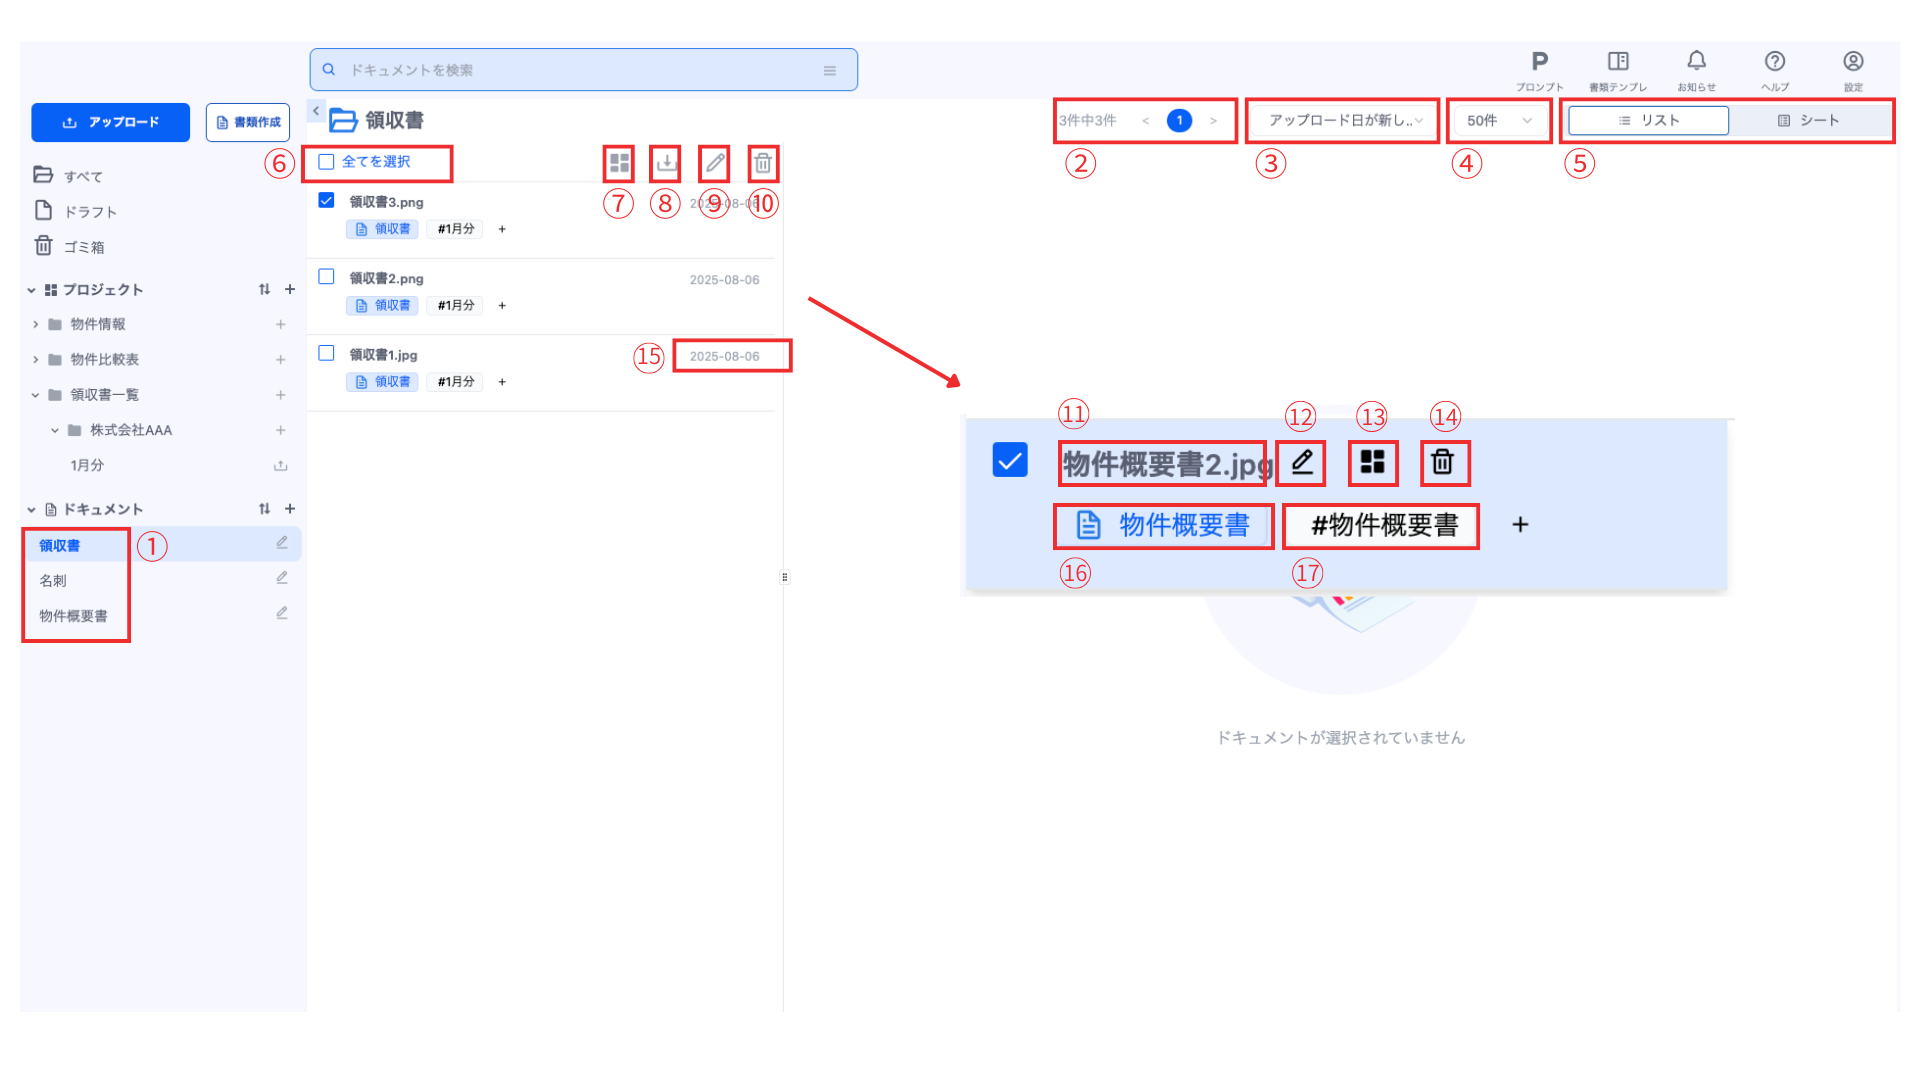The image size is (1920, 1080).
Task: Click the blue アップロード button
Action: click(x=110, y=122)
